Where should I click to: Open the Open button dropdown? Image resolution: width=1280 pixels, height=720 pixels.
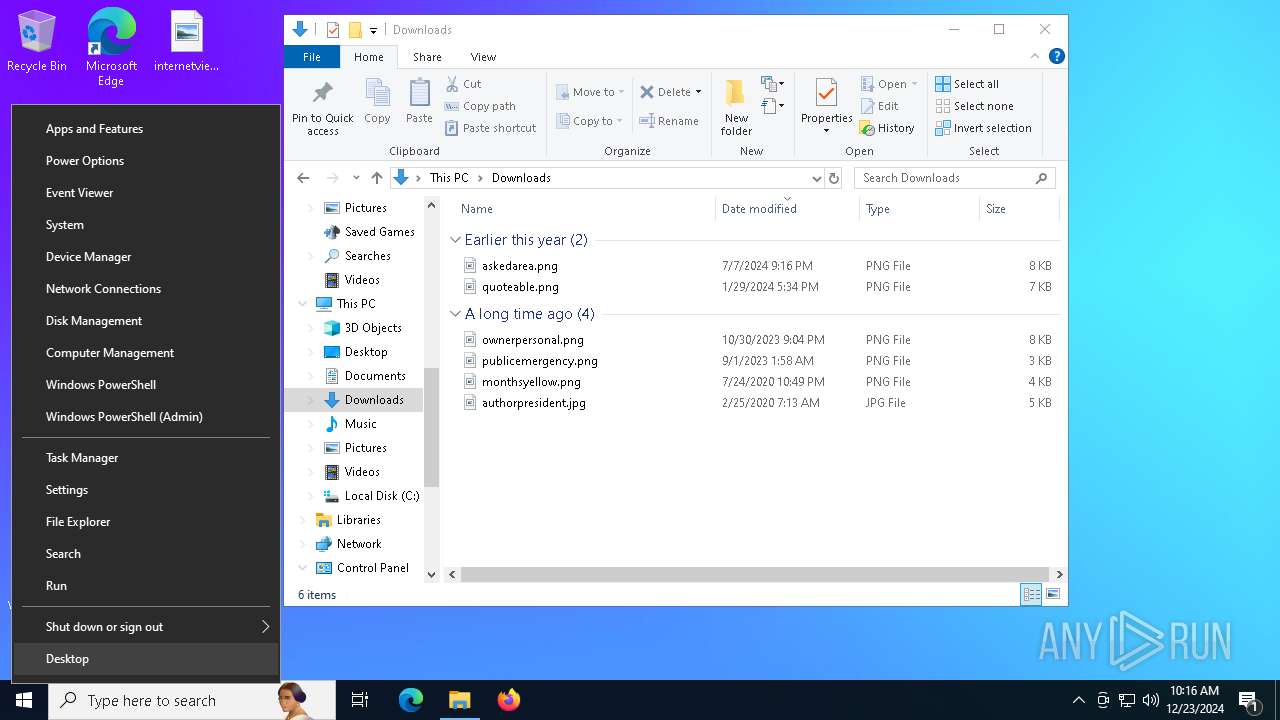914,84
